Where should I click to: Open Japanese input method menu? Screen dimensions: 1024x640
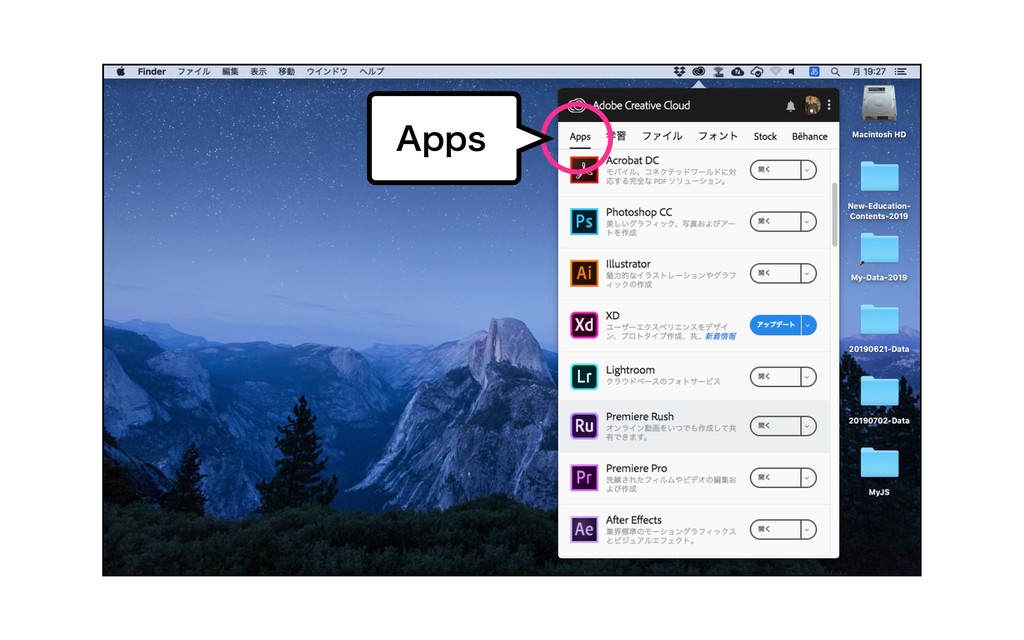814,72
